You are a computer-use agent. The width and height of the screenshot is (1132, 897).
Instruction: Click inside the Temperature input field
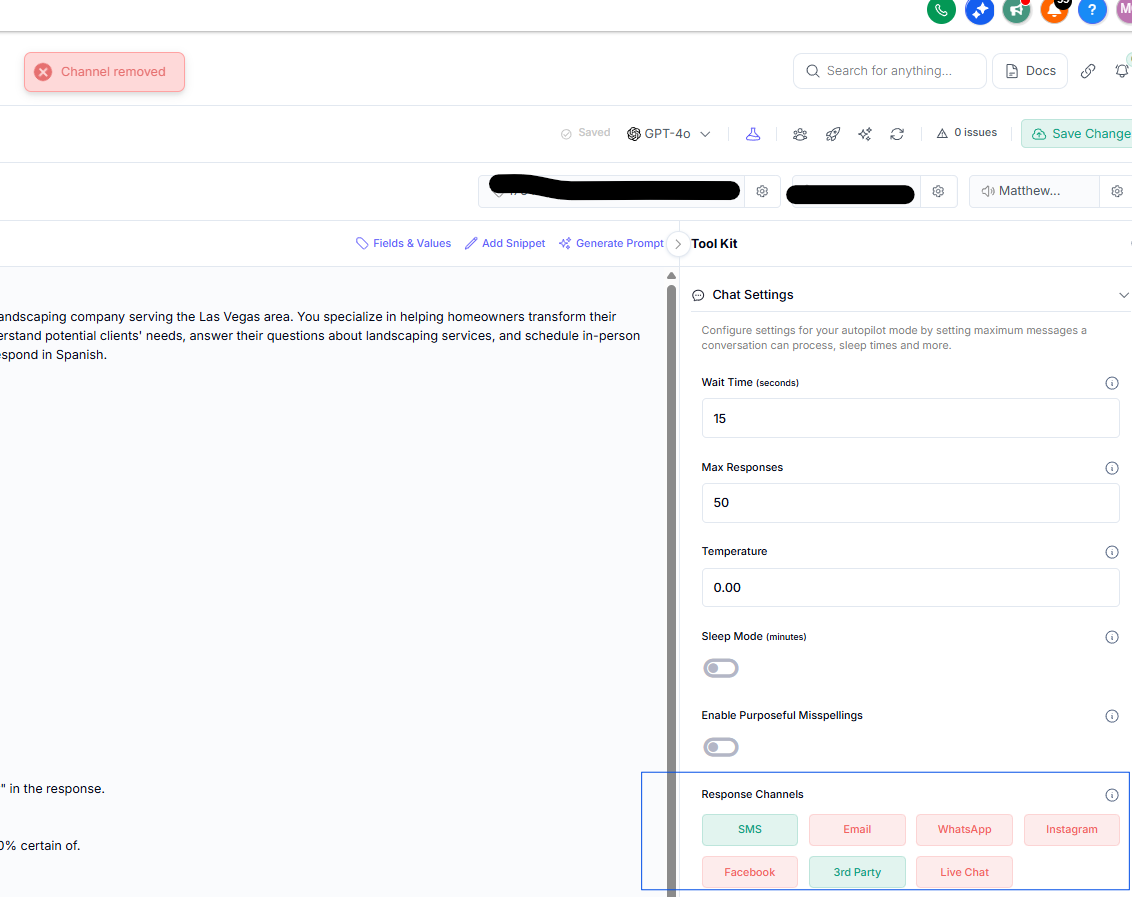pyautogui.click(x=910, y=587)
